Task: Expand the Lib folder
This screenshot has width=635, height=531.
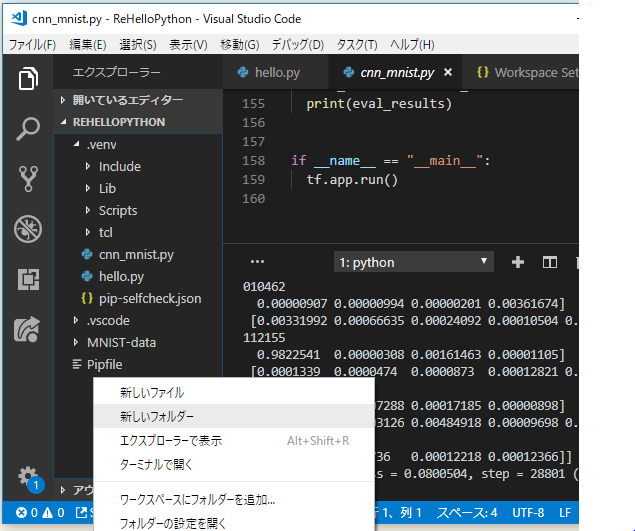Action: [87, 188]
